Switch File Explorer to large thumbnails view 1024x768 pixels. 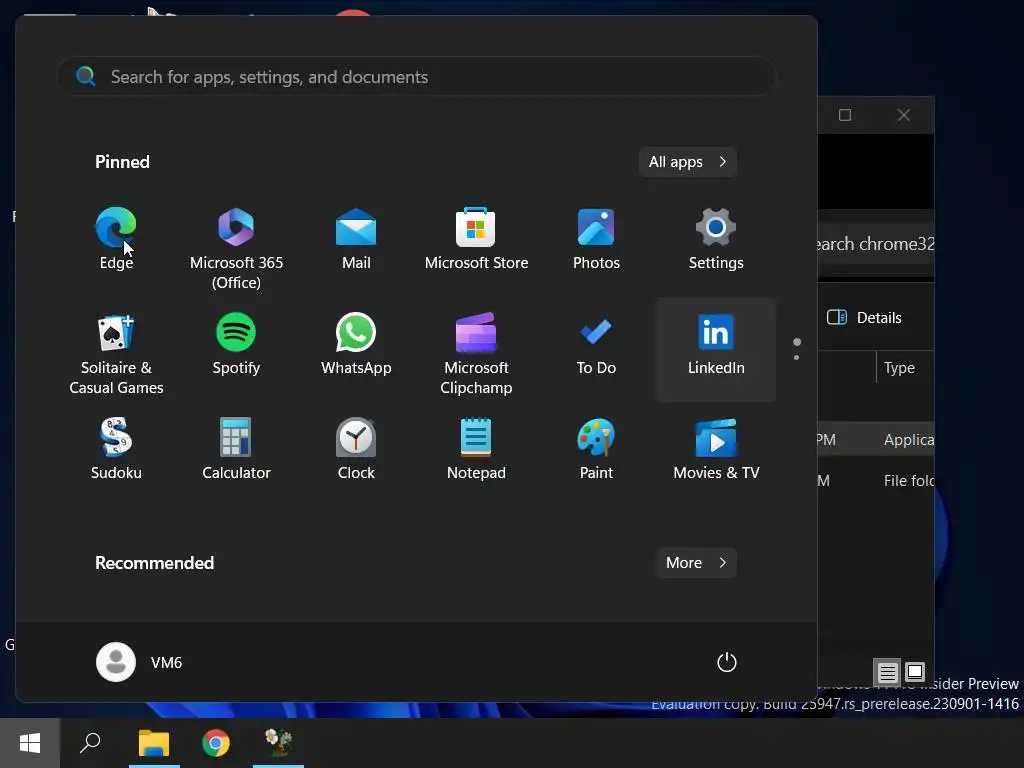pyautogui.click(x=915, y=671)
